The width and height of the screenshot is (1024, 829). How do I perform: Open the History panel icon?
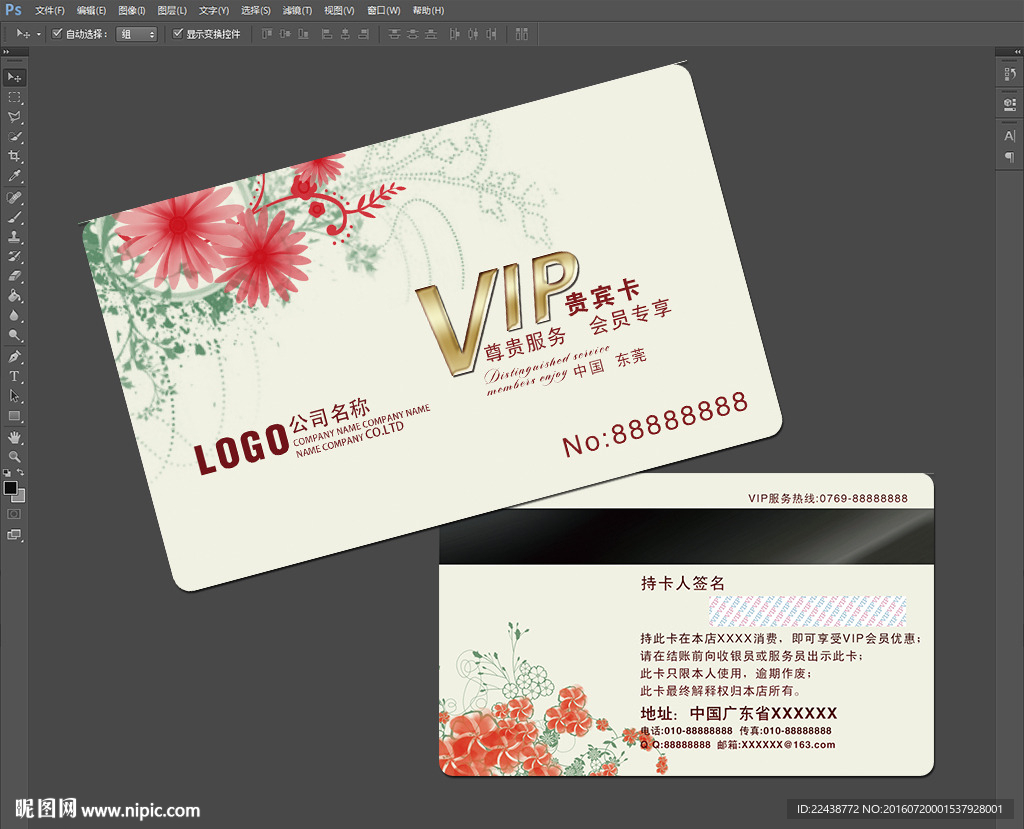coord(1010,74)
